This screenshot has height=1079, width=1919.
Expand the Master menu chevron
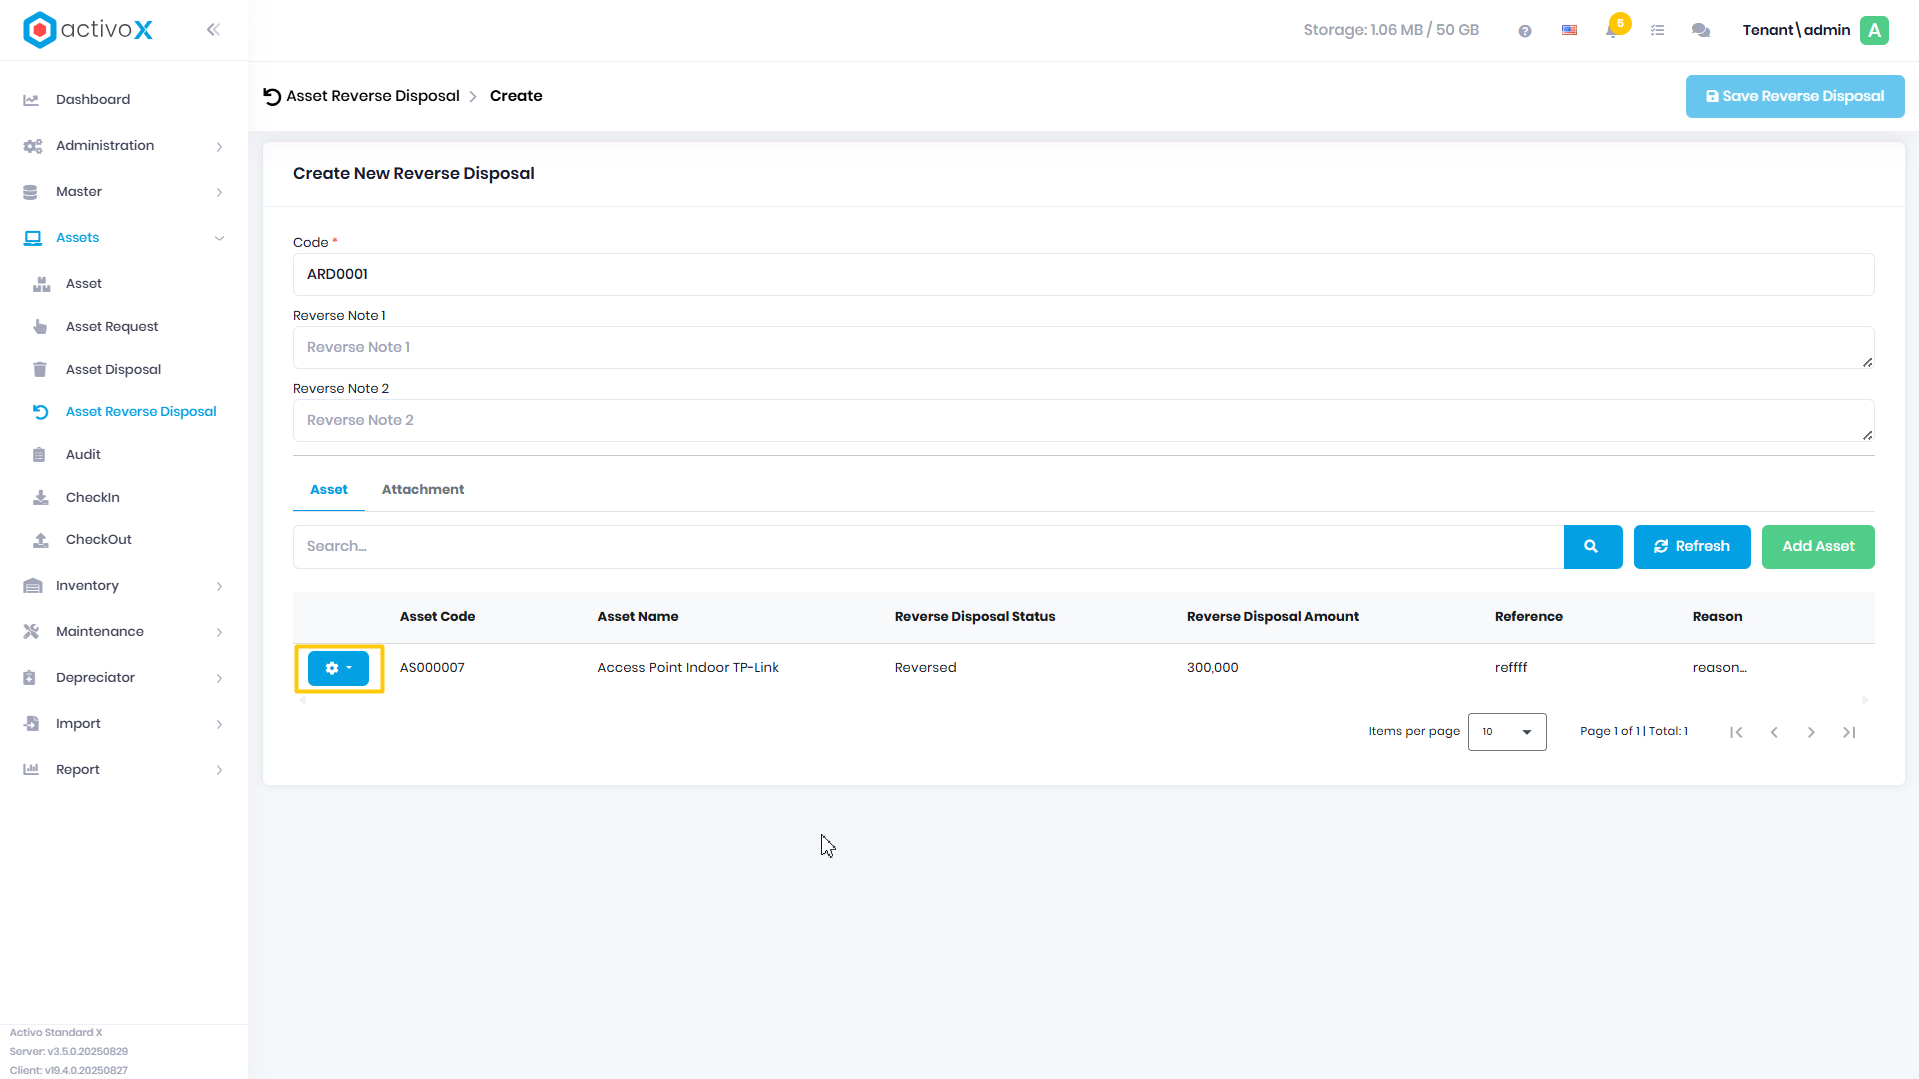tap(219, 193)
